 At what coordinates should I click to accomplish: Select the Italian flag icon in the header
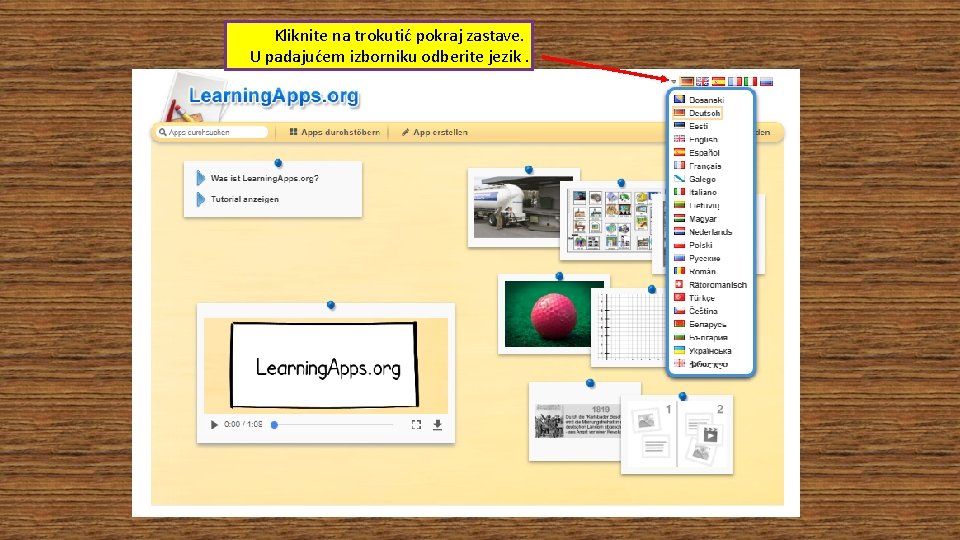point(751,81)
